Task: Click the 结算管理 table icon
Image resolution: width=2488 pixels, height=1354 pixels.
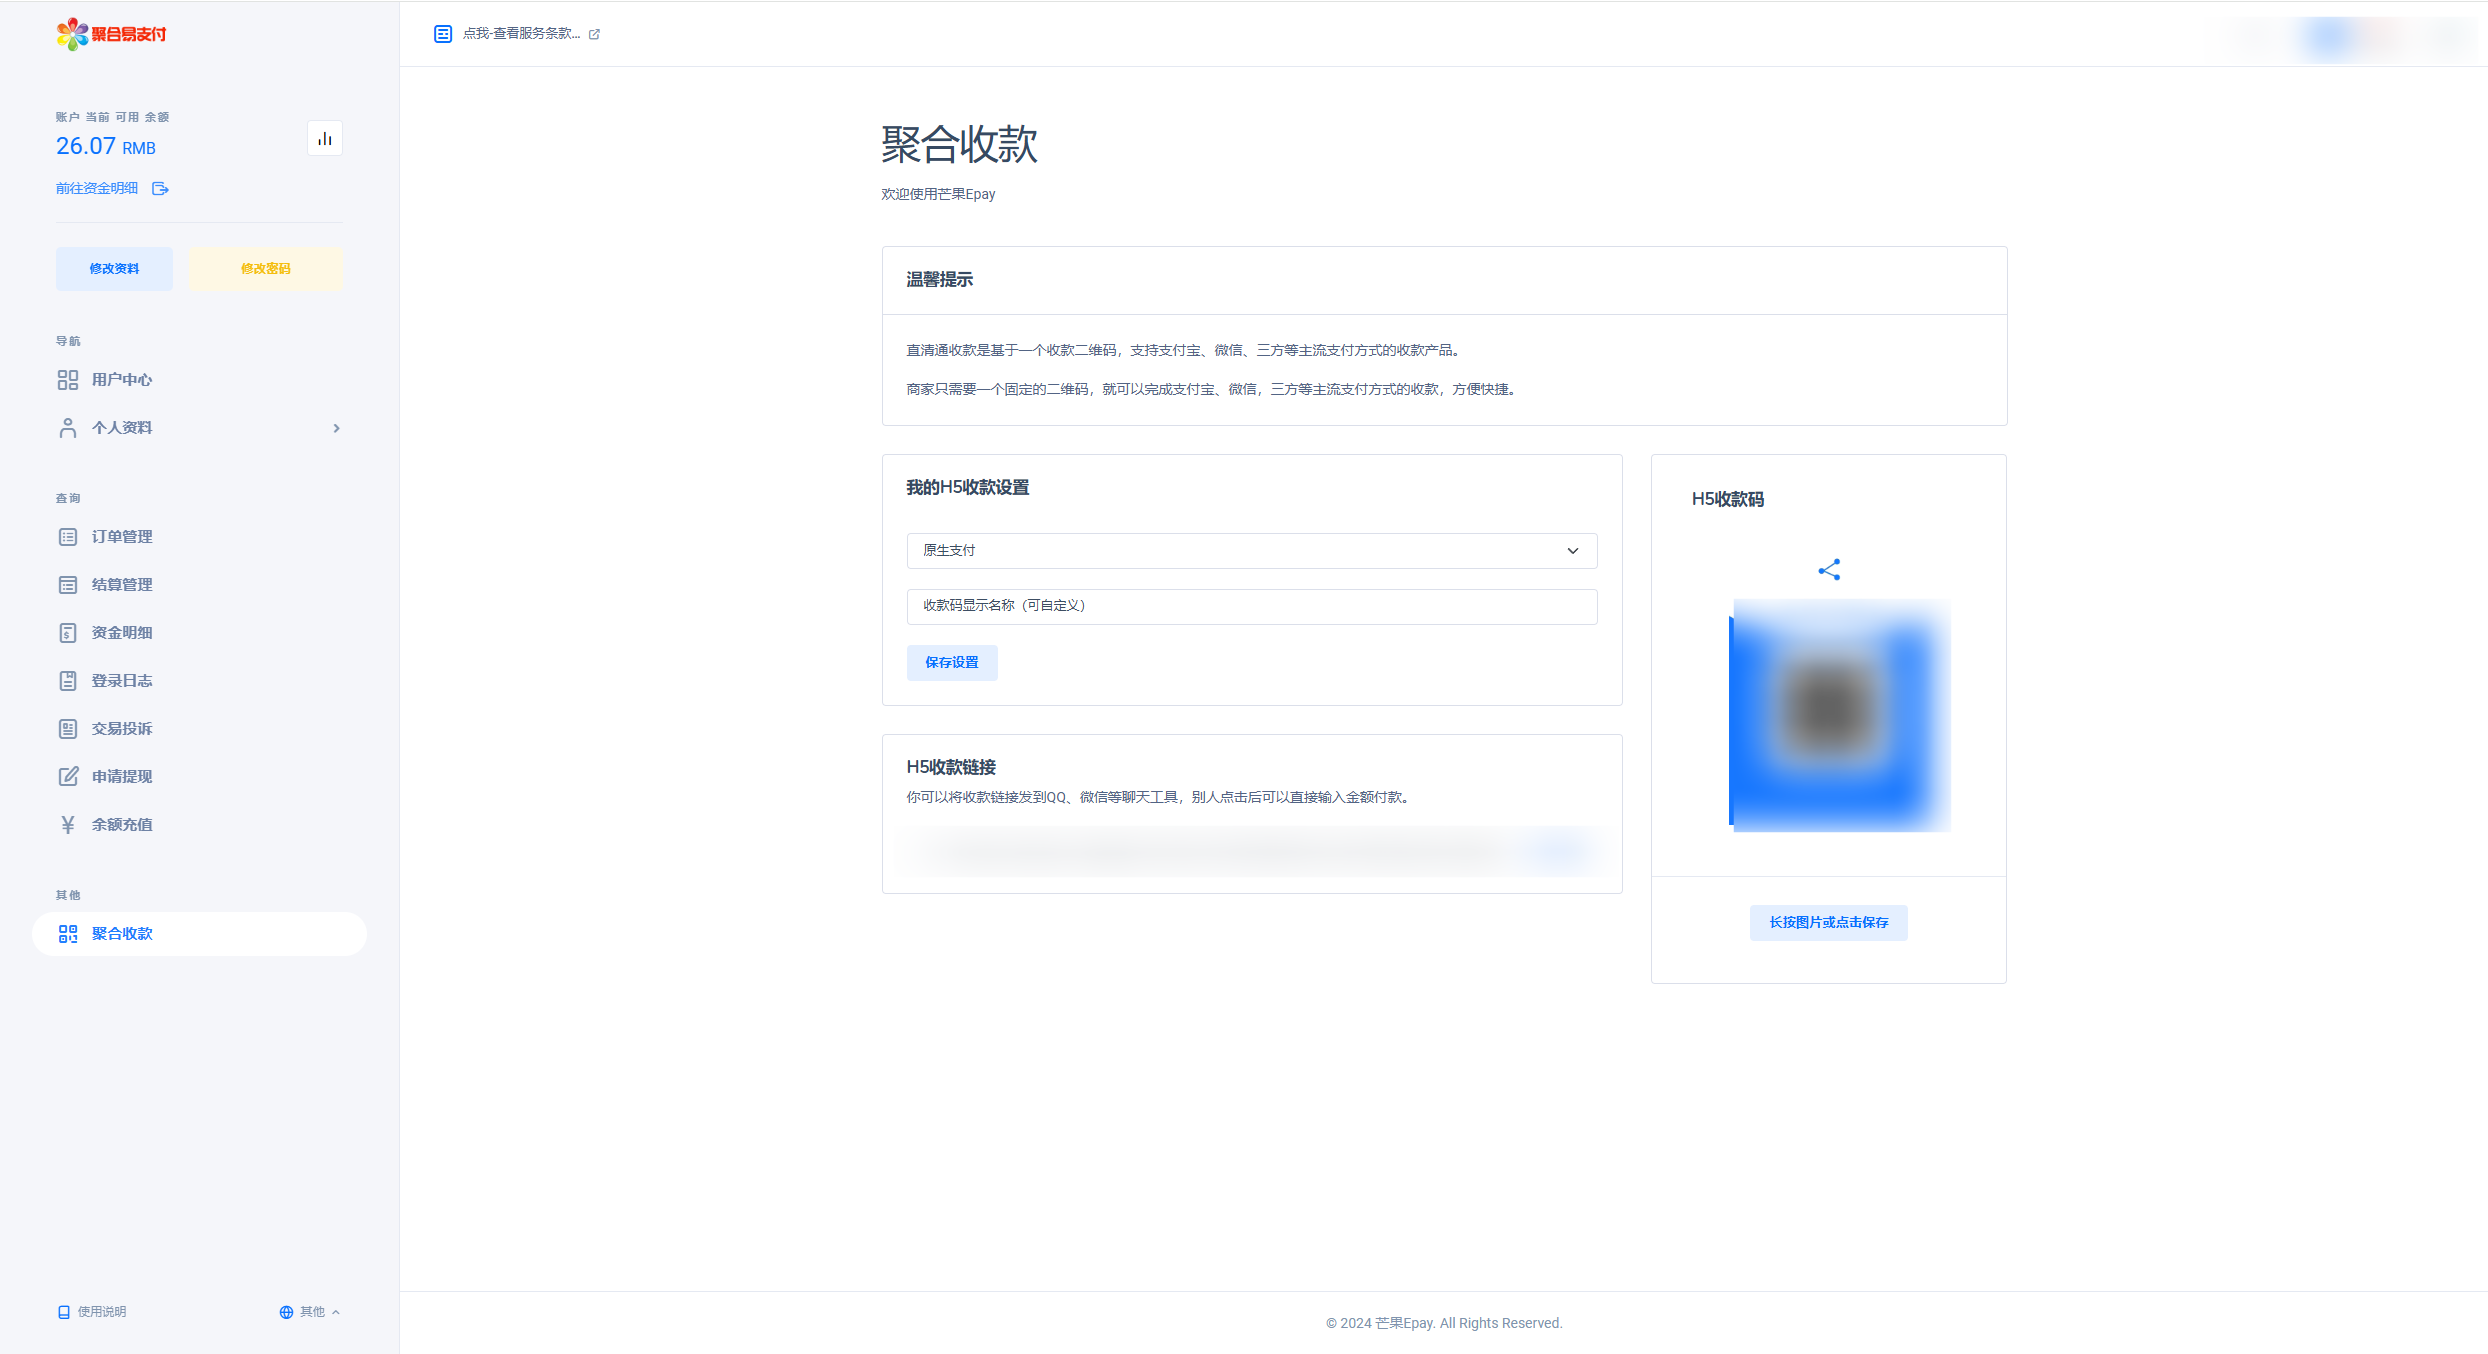Action: 68,585
